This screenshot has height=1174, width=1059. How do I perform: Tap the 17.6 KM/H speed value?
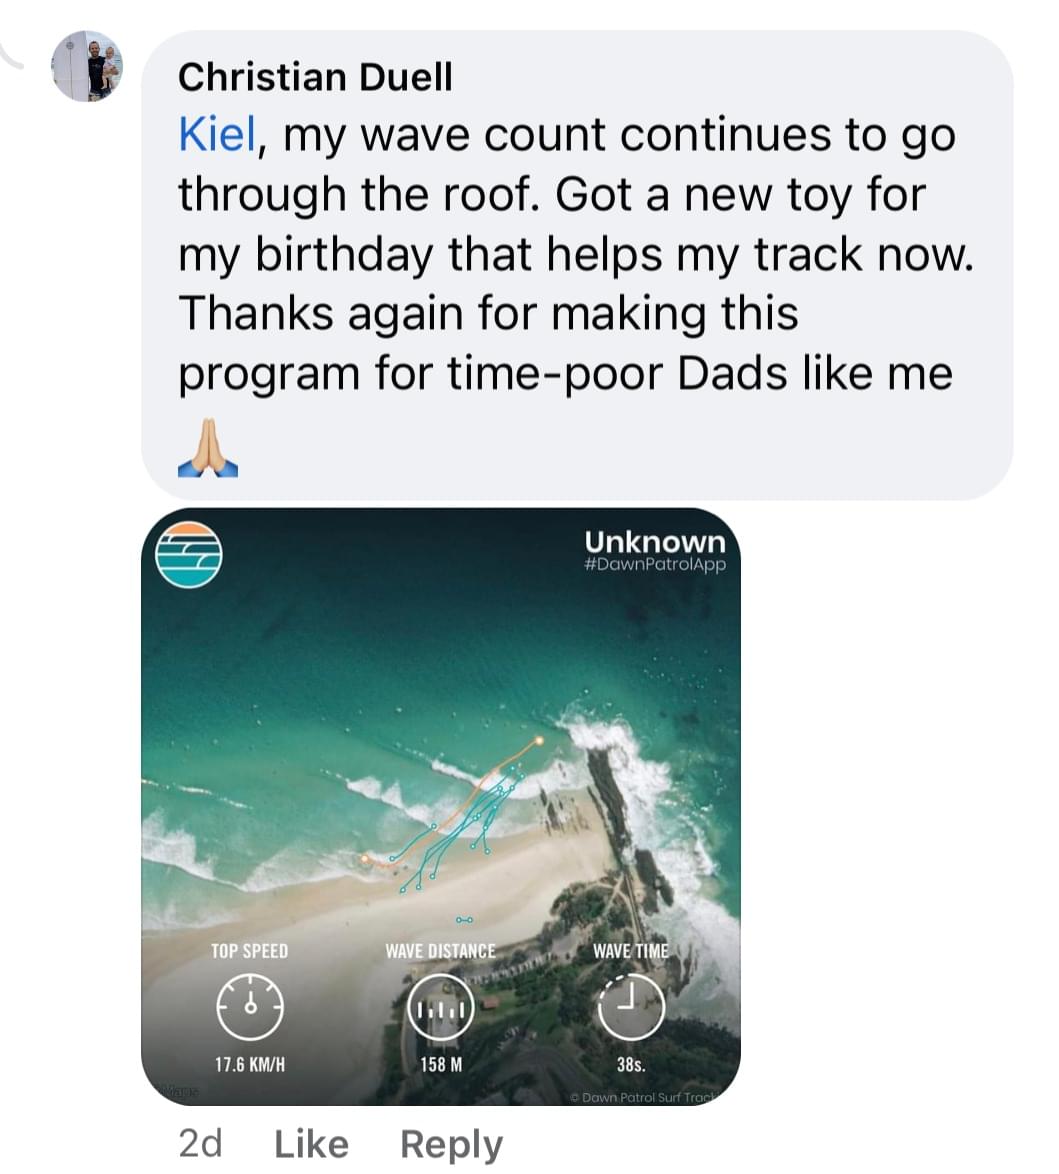250,1064
